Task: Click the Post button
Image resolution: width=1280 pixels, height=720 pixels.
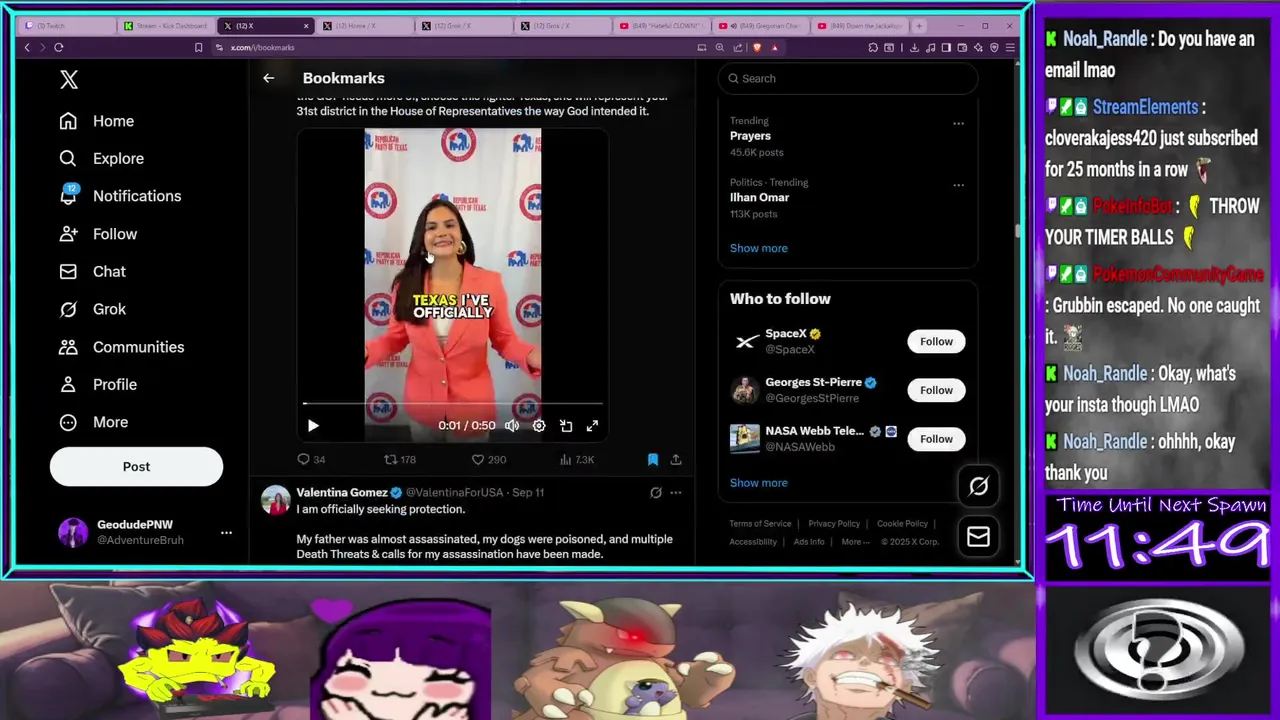Action: (x=136, y=467)
